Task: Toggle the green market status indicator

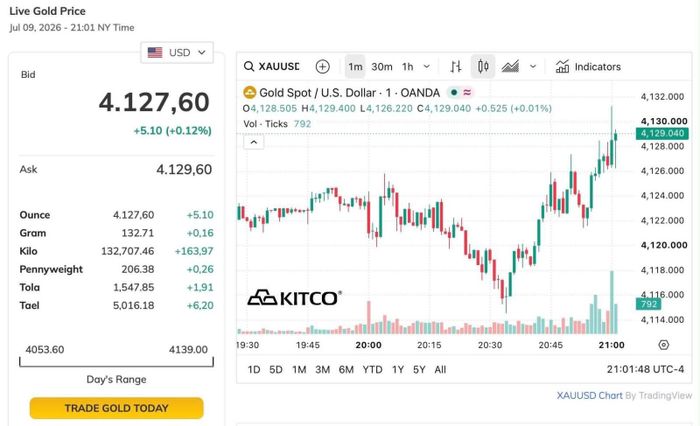Action: pyautogui.click(x=454, y=92)
